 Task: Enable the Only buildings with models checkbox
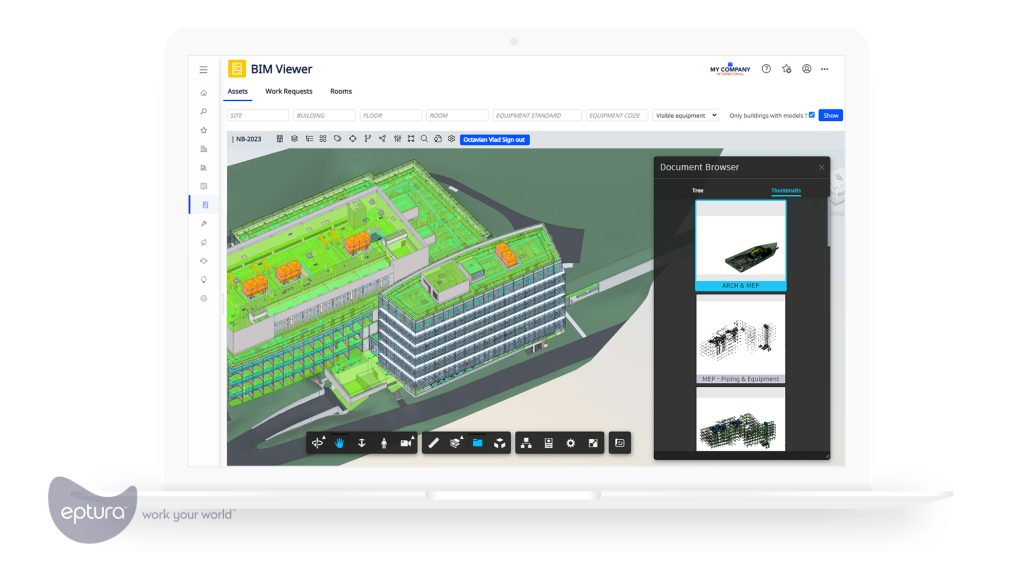(811, 114)
